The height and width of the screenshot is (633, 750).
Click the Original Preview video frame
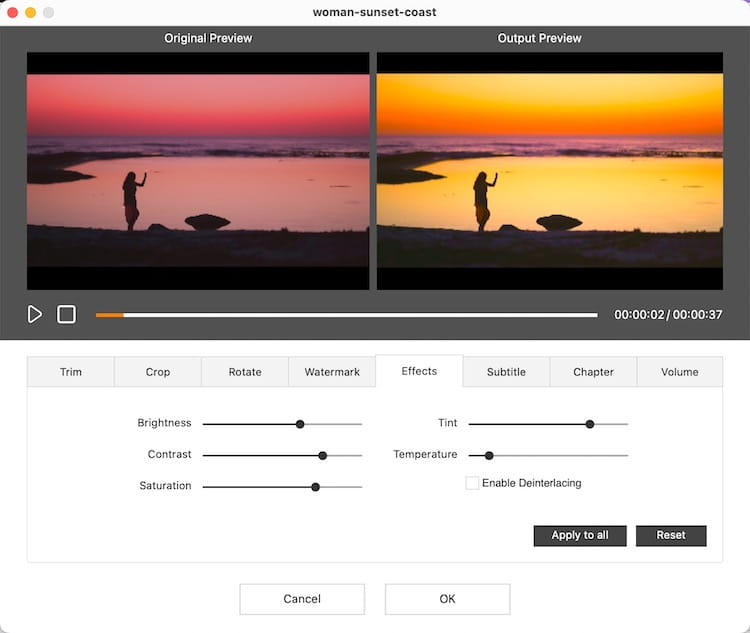point(198,171)
